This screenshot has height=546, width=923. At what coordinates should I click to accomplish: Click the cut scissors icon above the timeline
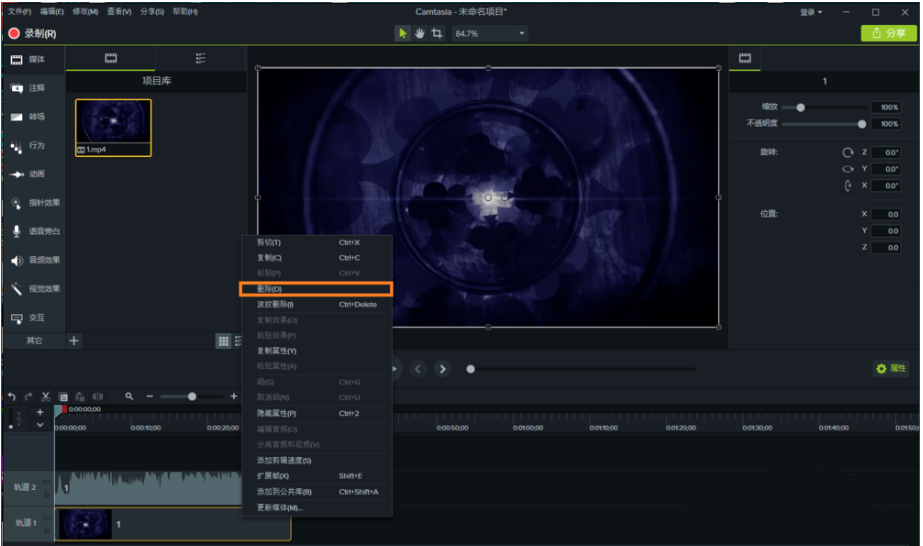coord(46,397)
